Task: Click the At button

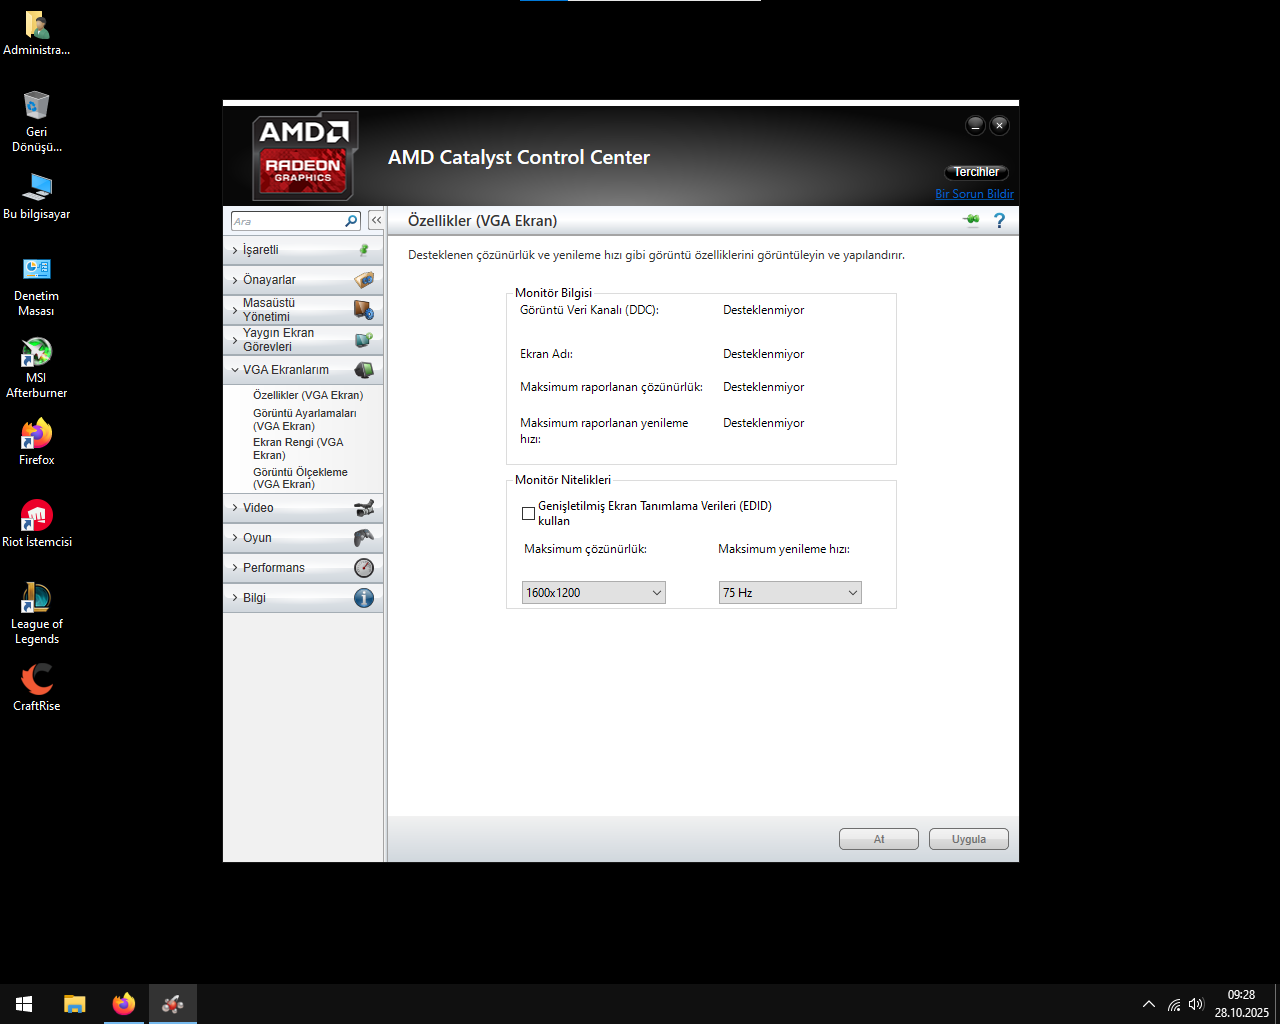Action: point(879,839)
